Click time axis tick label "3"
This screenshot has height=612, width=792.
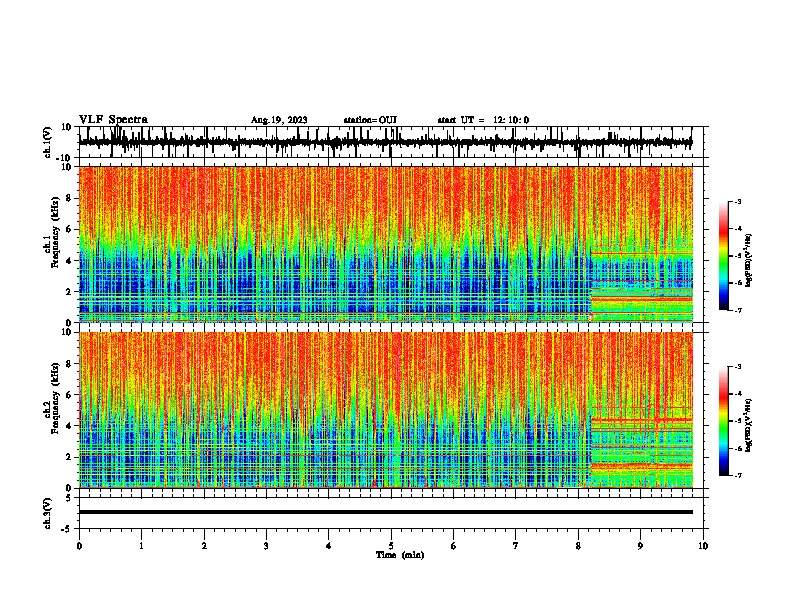pos(266,546)
